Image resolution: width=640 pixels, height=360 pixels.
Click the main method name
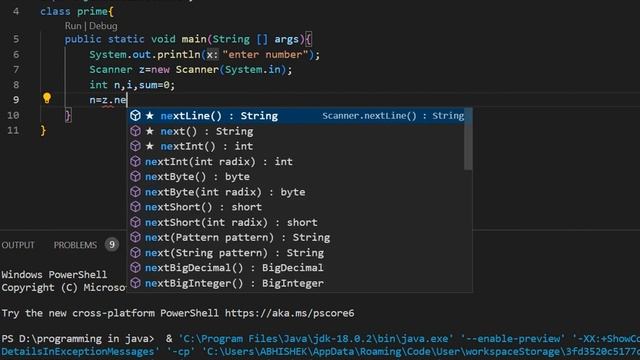pos(194,39)
